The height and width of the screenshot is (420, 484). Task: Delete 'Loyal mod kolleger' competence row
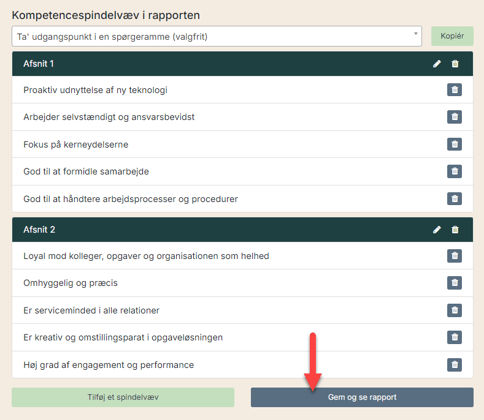tap(454, 256)
